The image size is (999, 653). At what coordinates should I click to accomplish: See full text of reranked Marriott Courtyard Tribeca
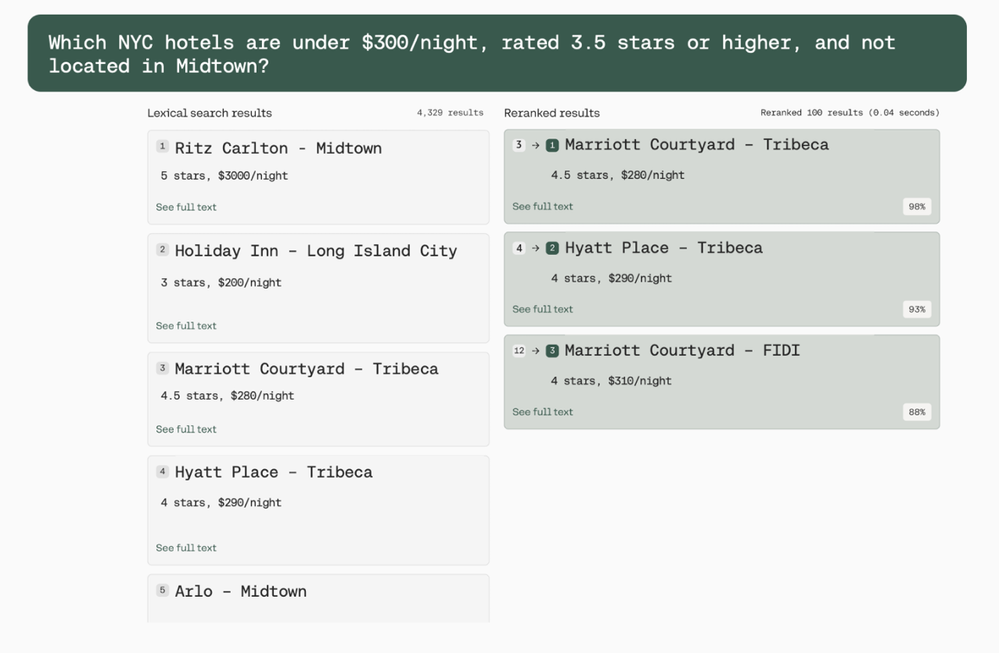click(543, 206)
